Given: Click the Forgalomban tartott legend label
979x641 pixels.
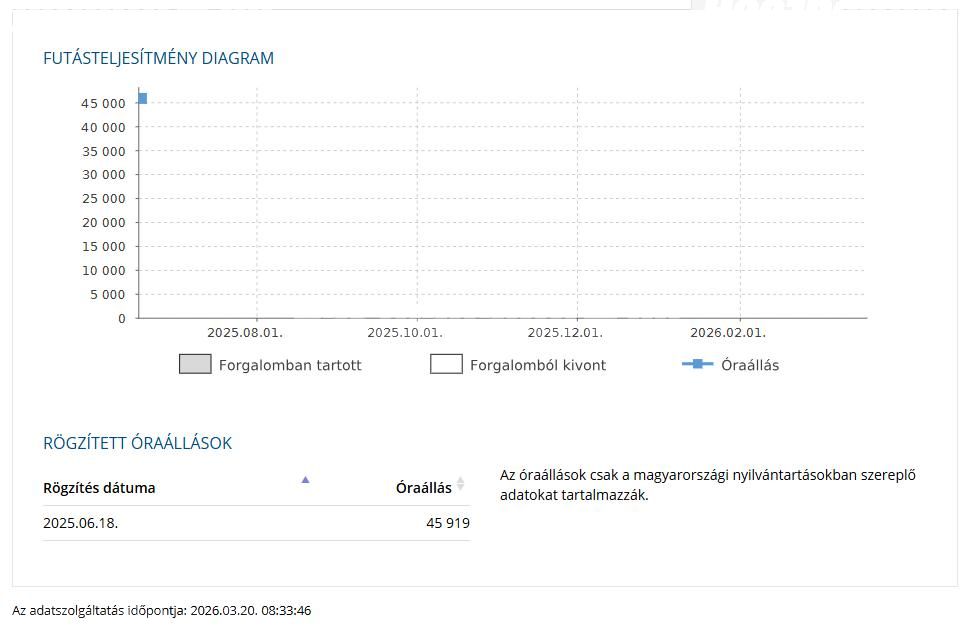Looking at the screenshot, I should click(x=290, y=366).
